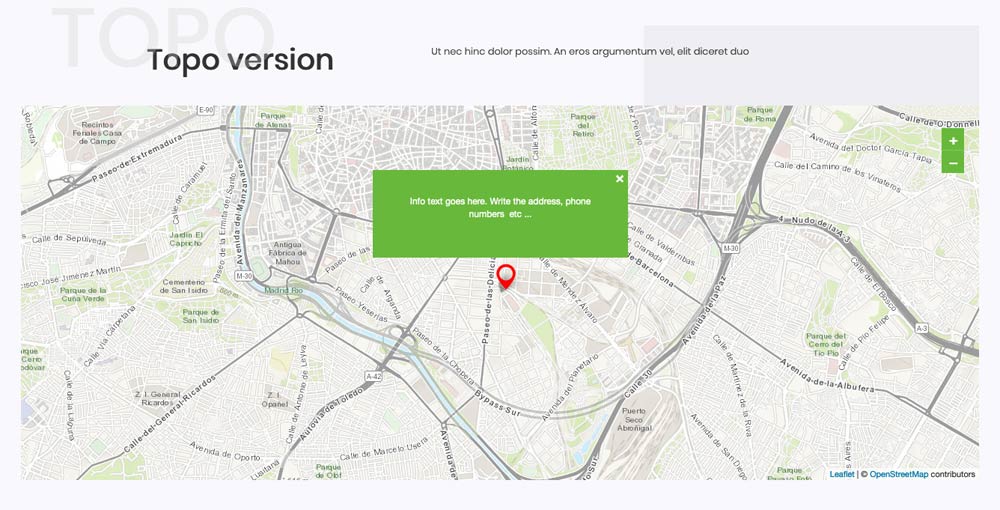The width and height of the screenshot is (1000, 510).
Task: Click the A-42 road badge
Action: 373,376
